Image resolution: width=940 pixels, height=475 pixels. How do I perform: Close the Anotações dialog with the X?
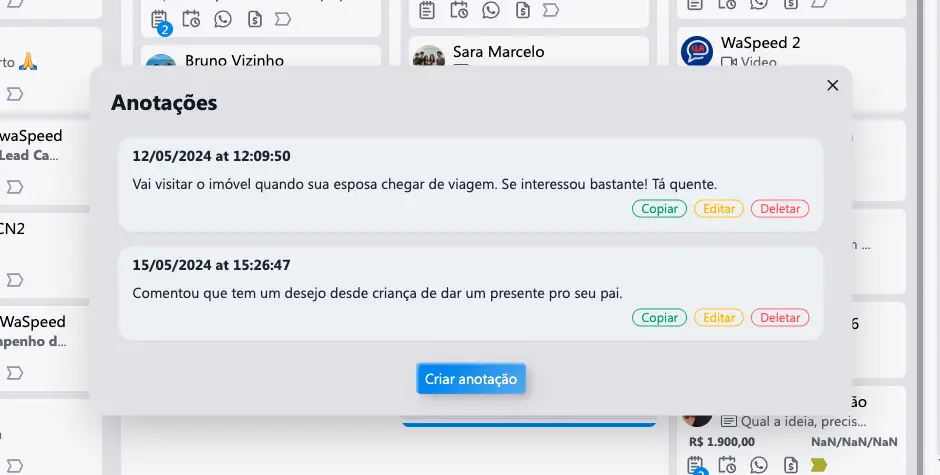point(832,86)
